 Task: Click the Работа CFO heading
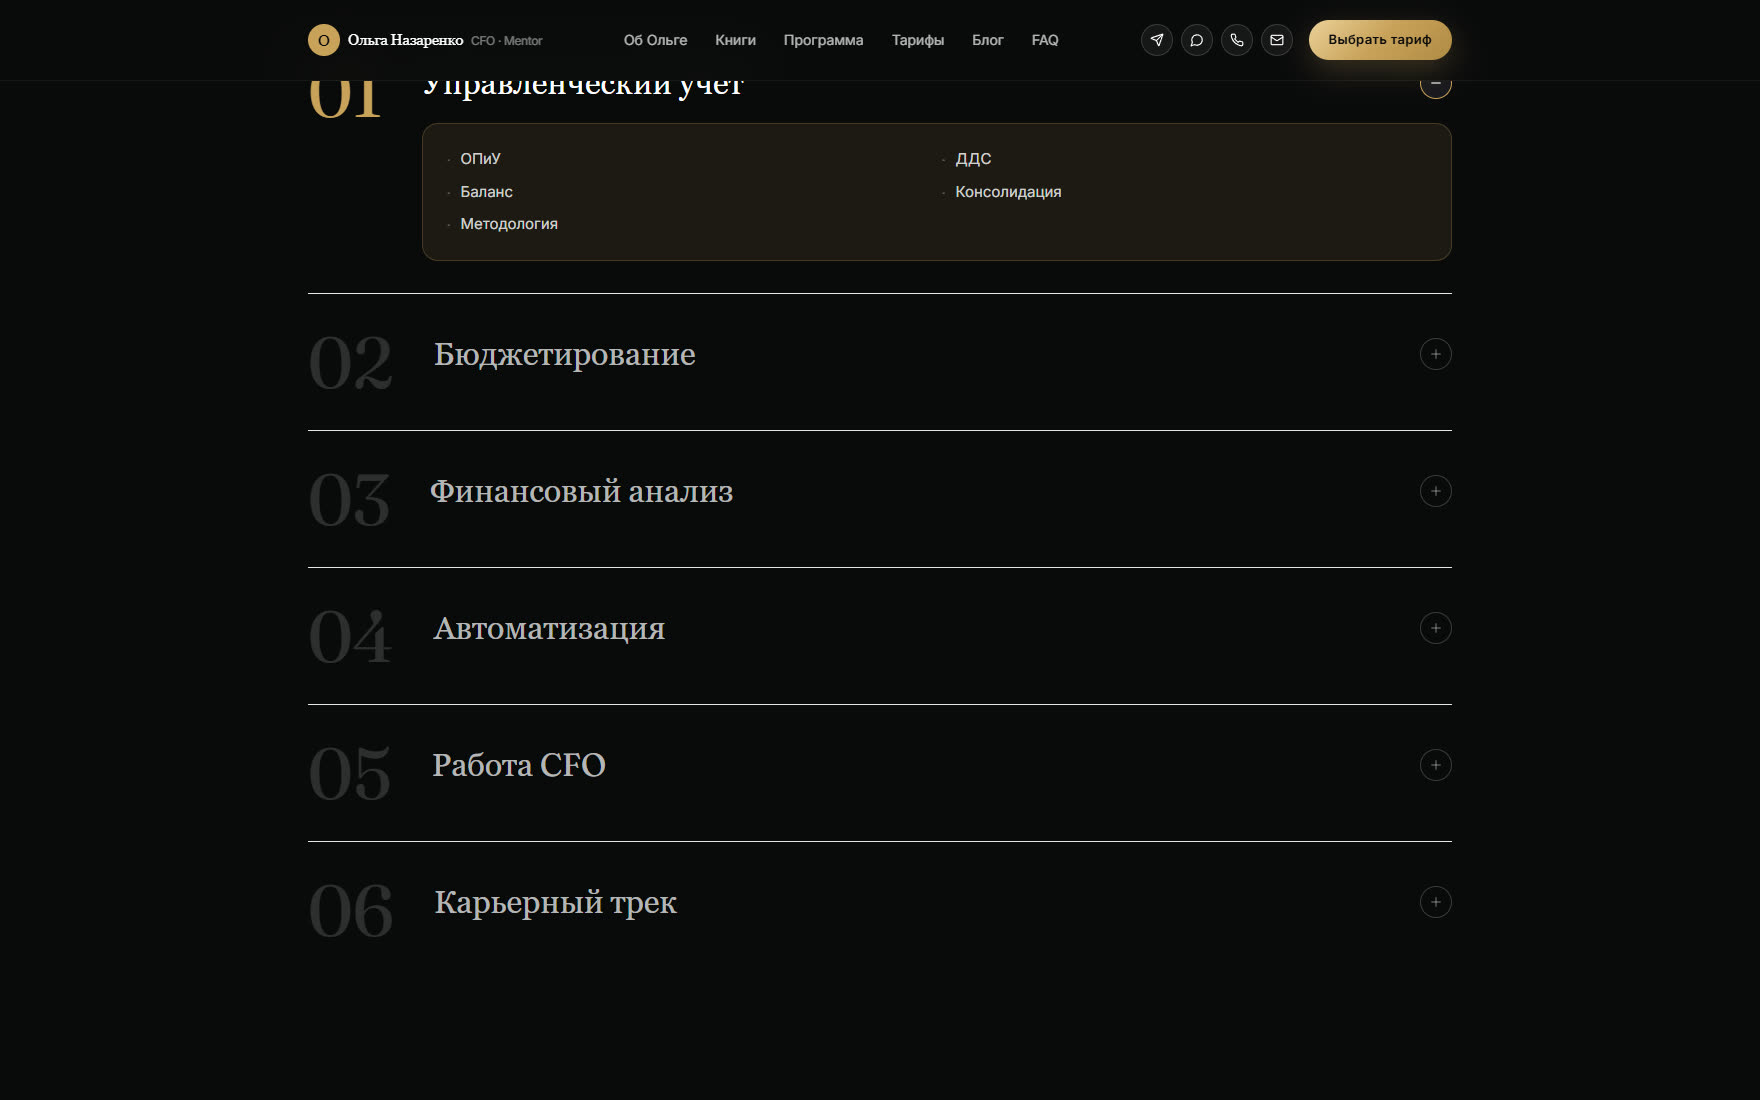(519, 765)
